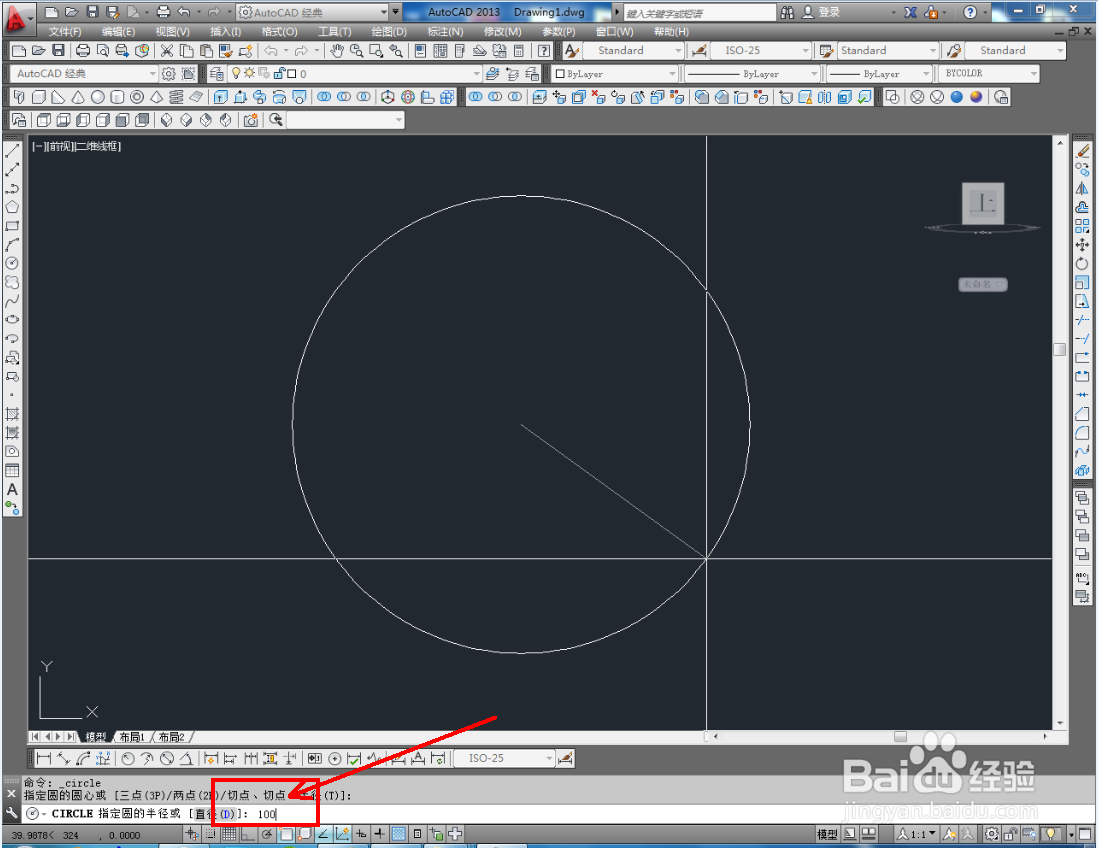Expand the layer 0 dropdown list
This screenshot has width=1098, height=848.
(476, 74)
